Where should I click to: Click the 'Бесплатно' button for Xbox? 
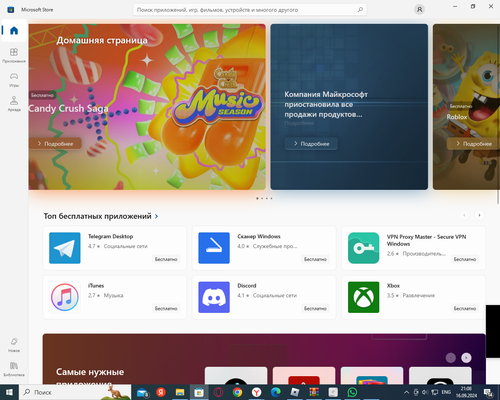[x=465, y=308]
